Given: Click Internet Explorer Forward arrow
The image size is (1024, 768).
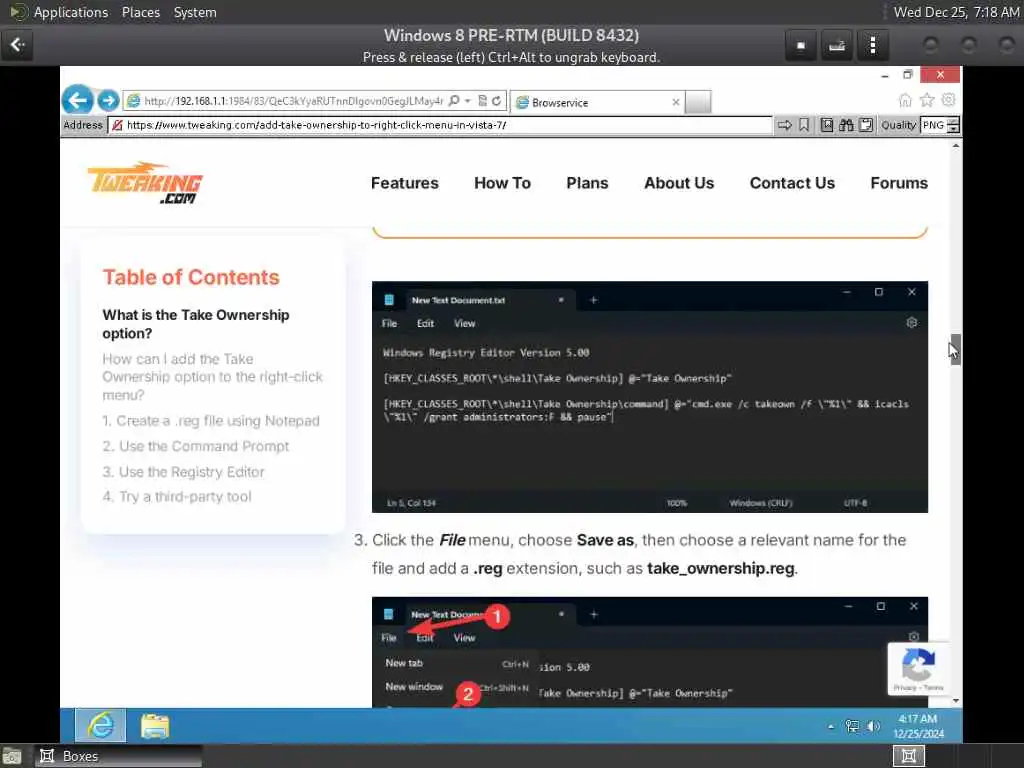Looking at the screenshot, I should tap(108, 101).
